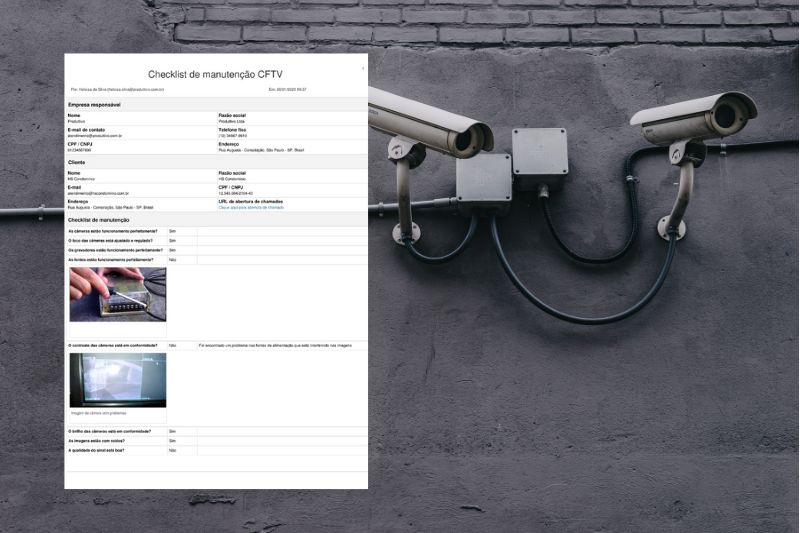Click the document date stamp in the header

pos(287,89)
